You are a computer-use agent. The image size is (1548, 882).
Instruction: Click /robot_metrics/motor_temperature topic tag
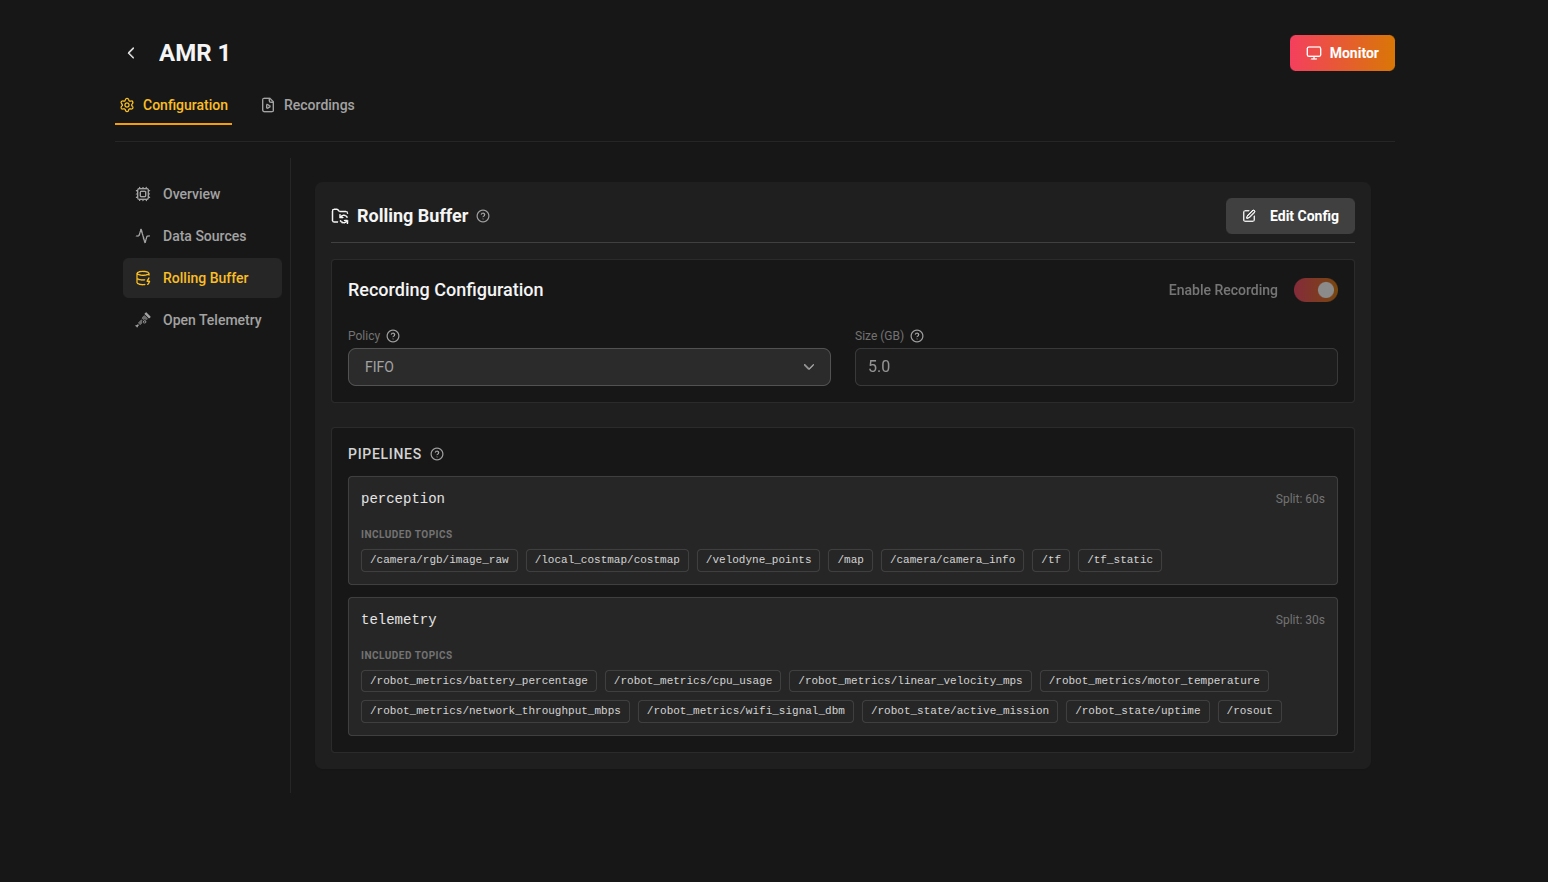(1154, 681)
